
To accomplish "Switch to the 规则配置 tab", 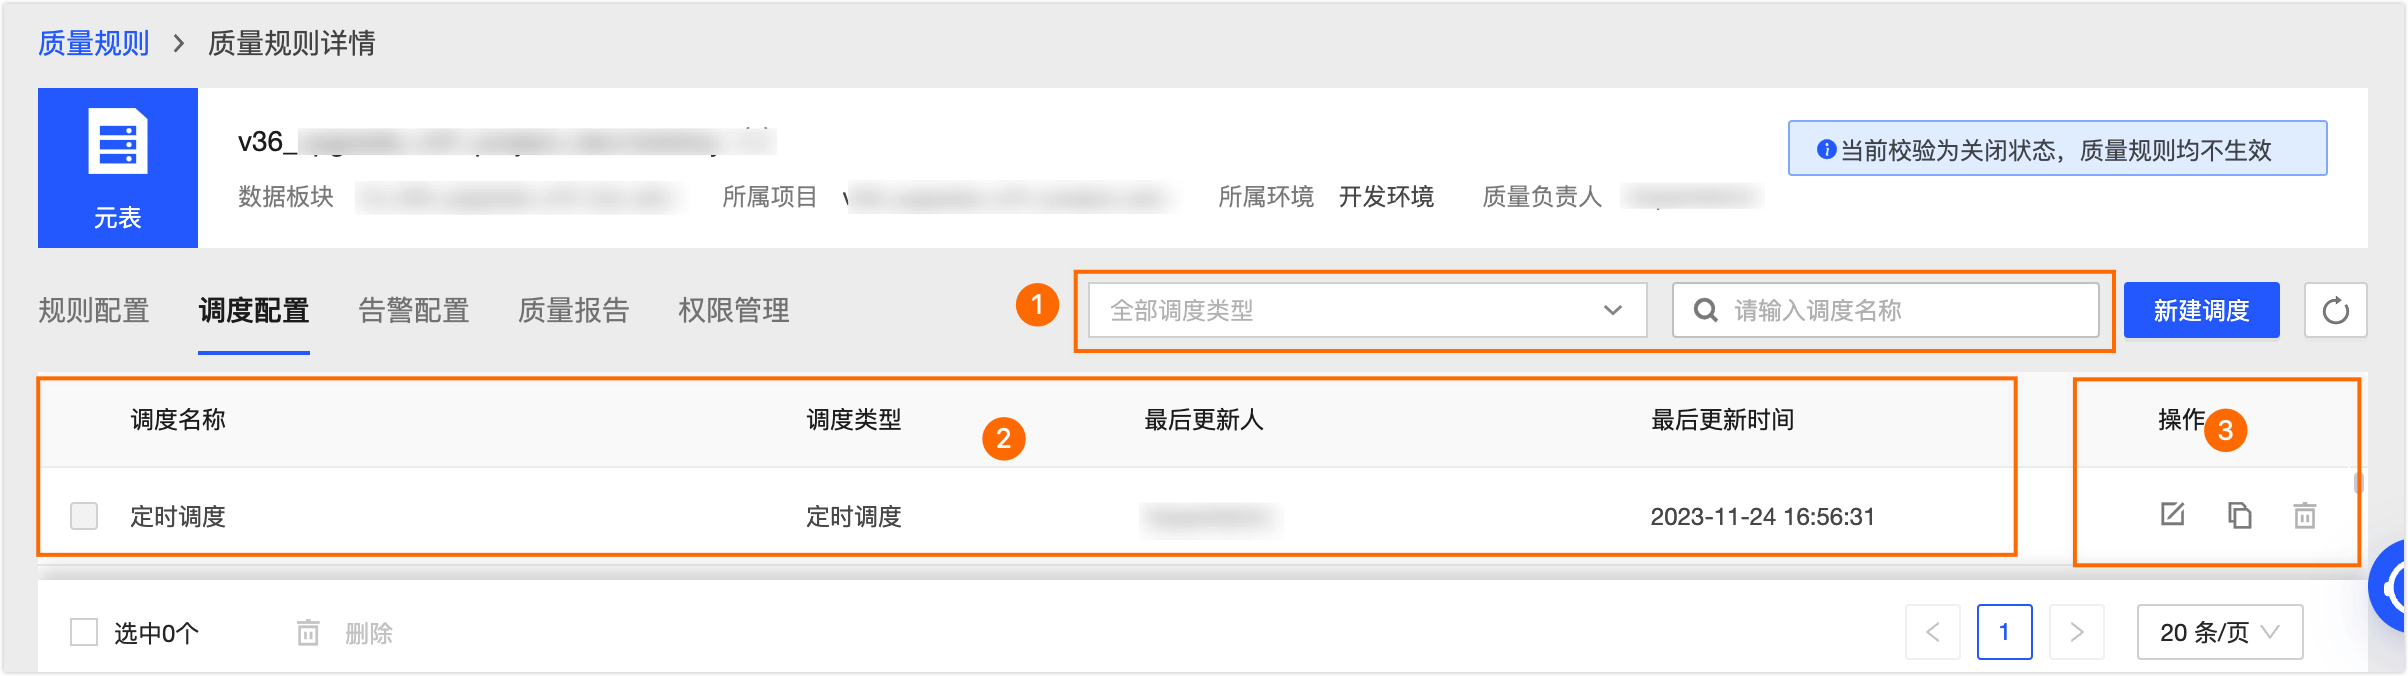I will tap(94, 311).
